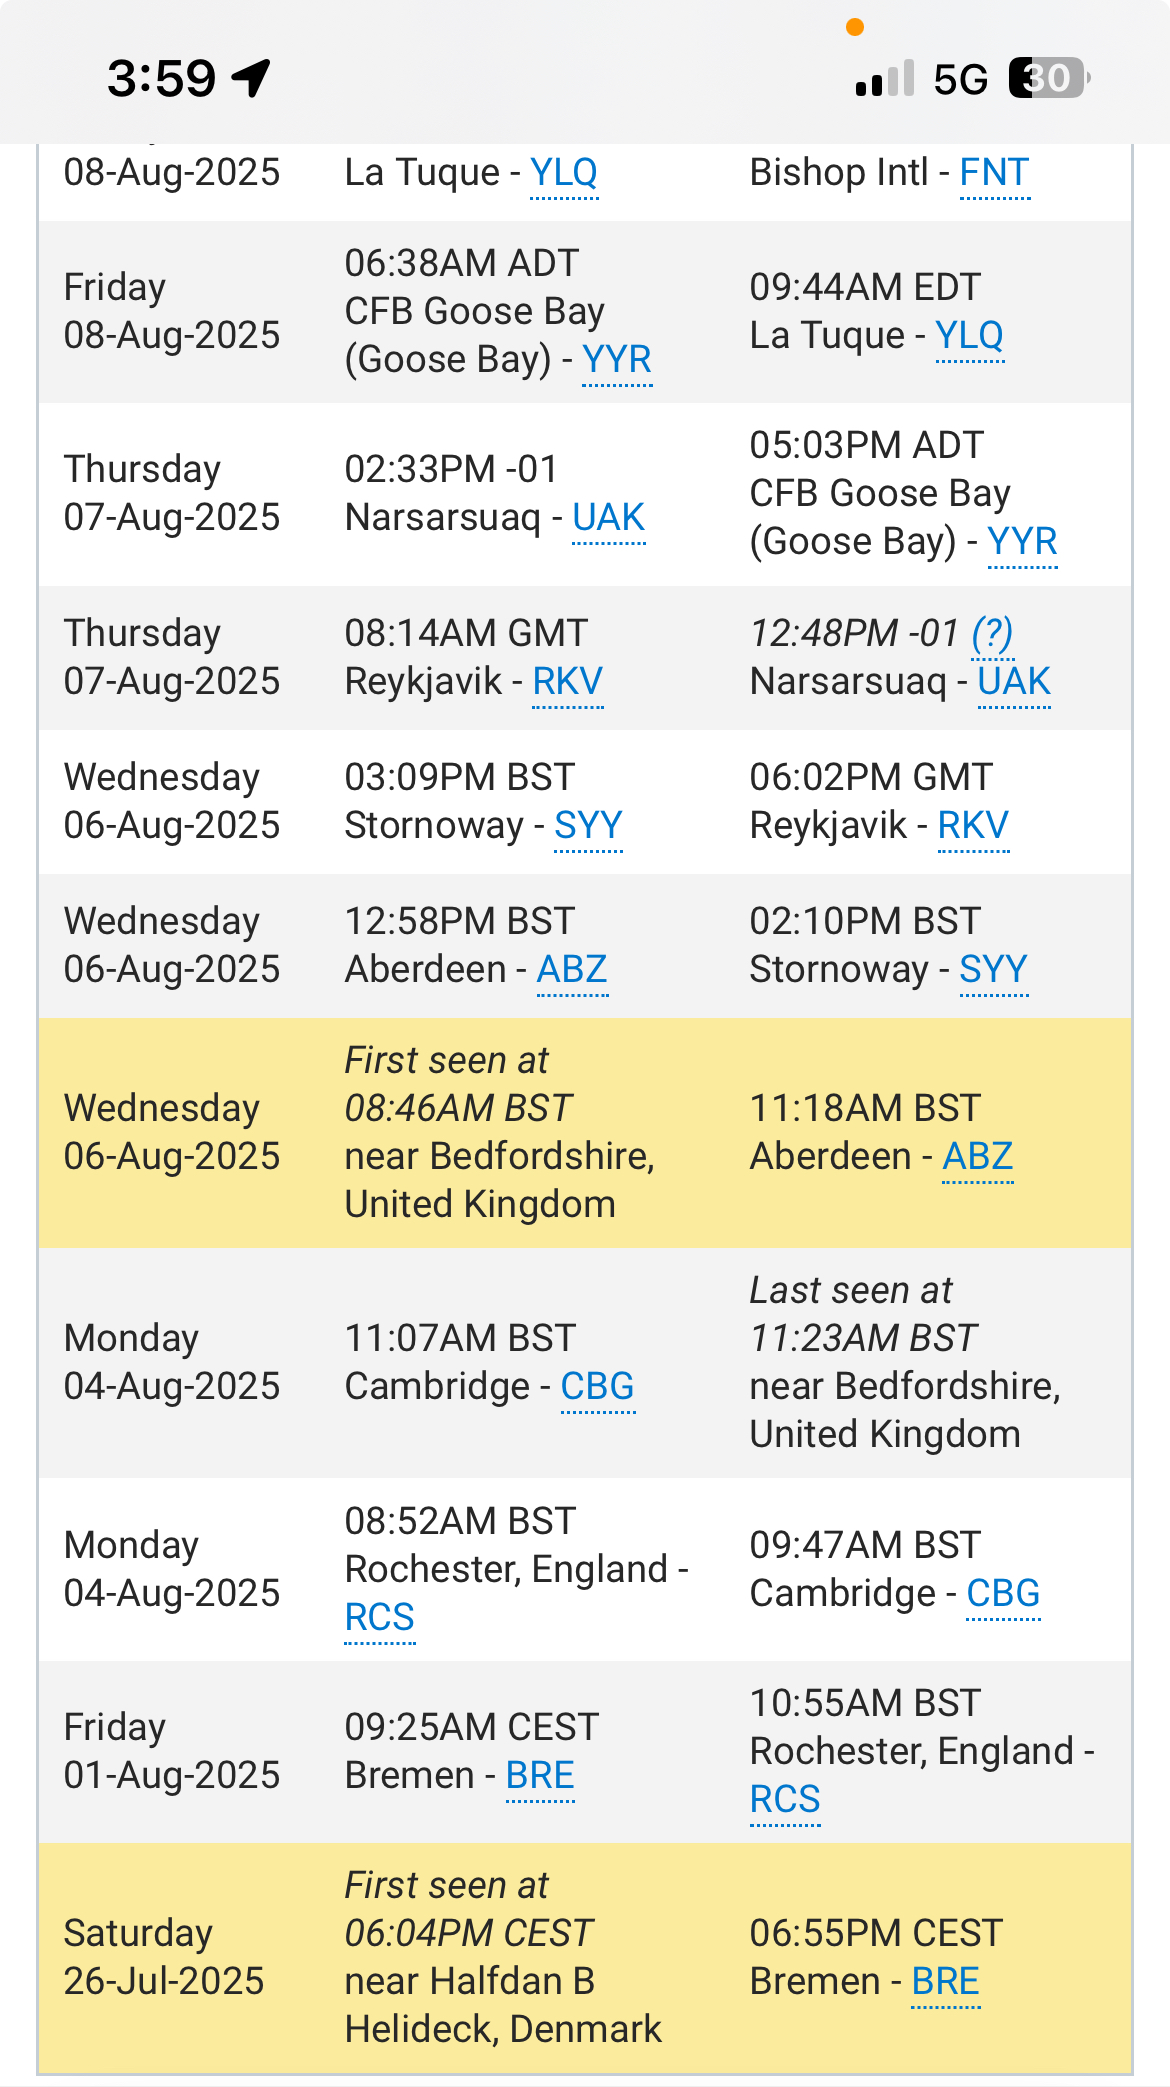Image resolution: width=1170 pixels, height=2087 pixels.
Task: Open RKV link for 08:14AM GMT departure
Action: point(567,682)
